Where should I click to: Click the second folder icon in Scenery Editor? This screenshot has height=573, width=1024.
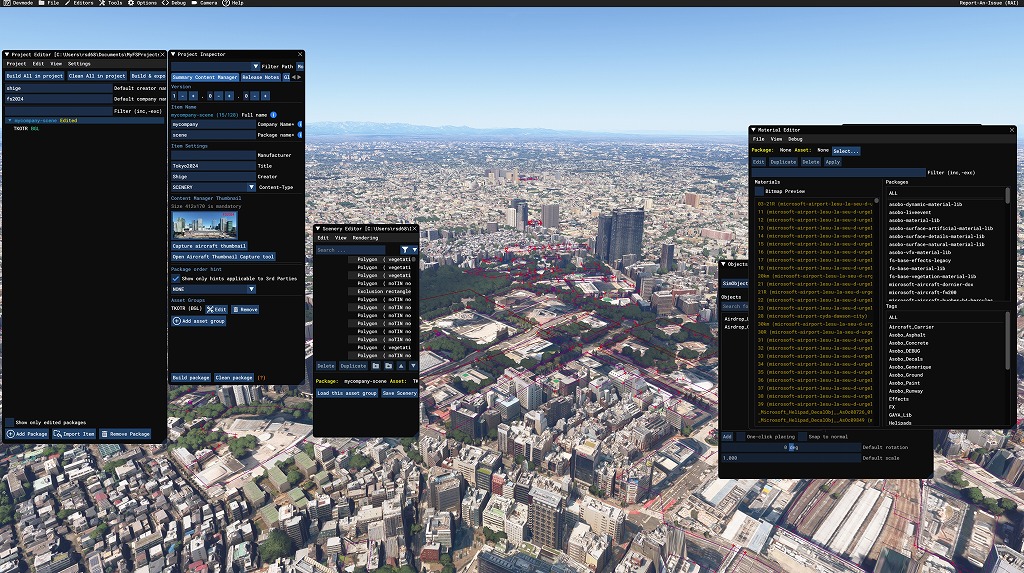tap(389, 366)
